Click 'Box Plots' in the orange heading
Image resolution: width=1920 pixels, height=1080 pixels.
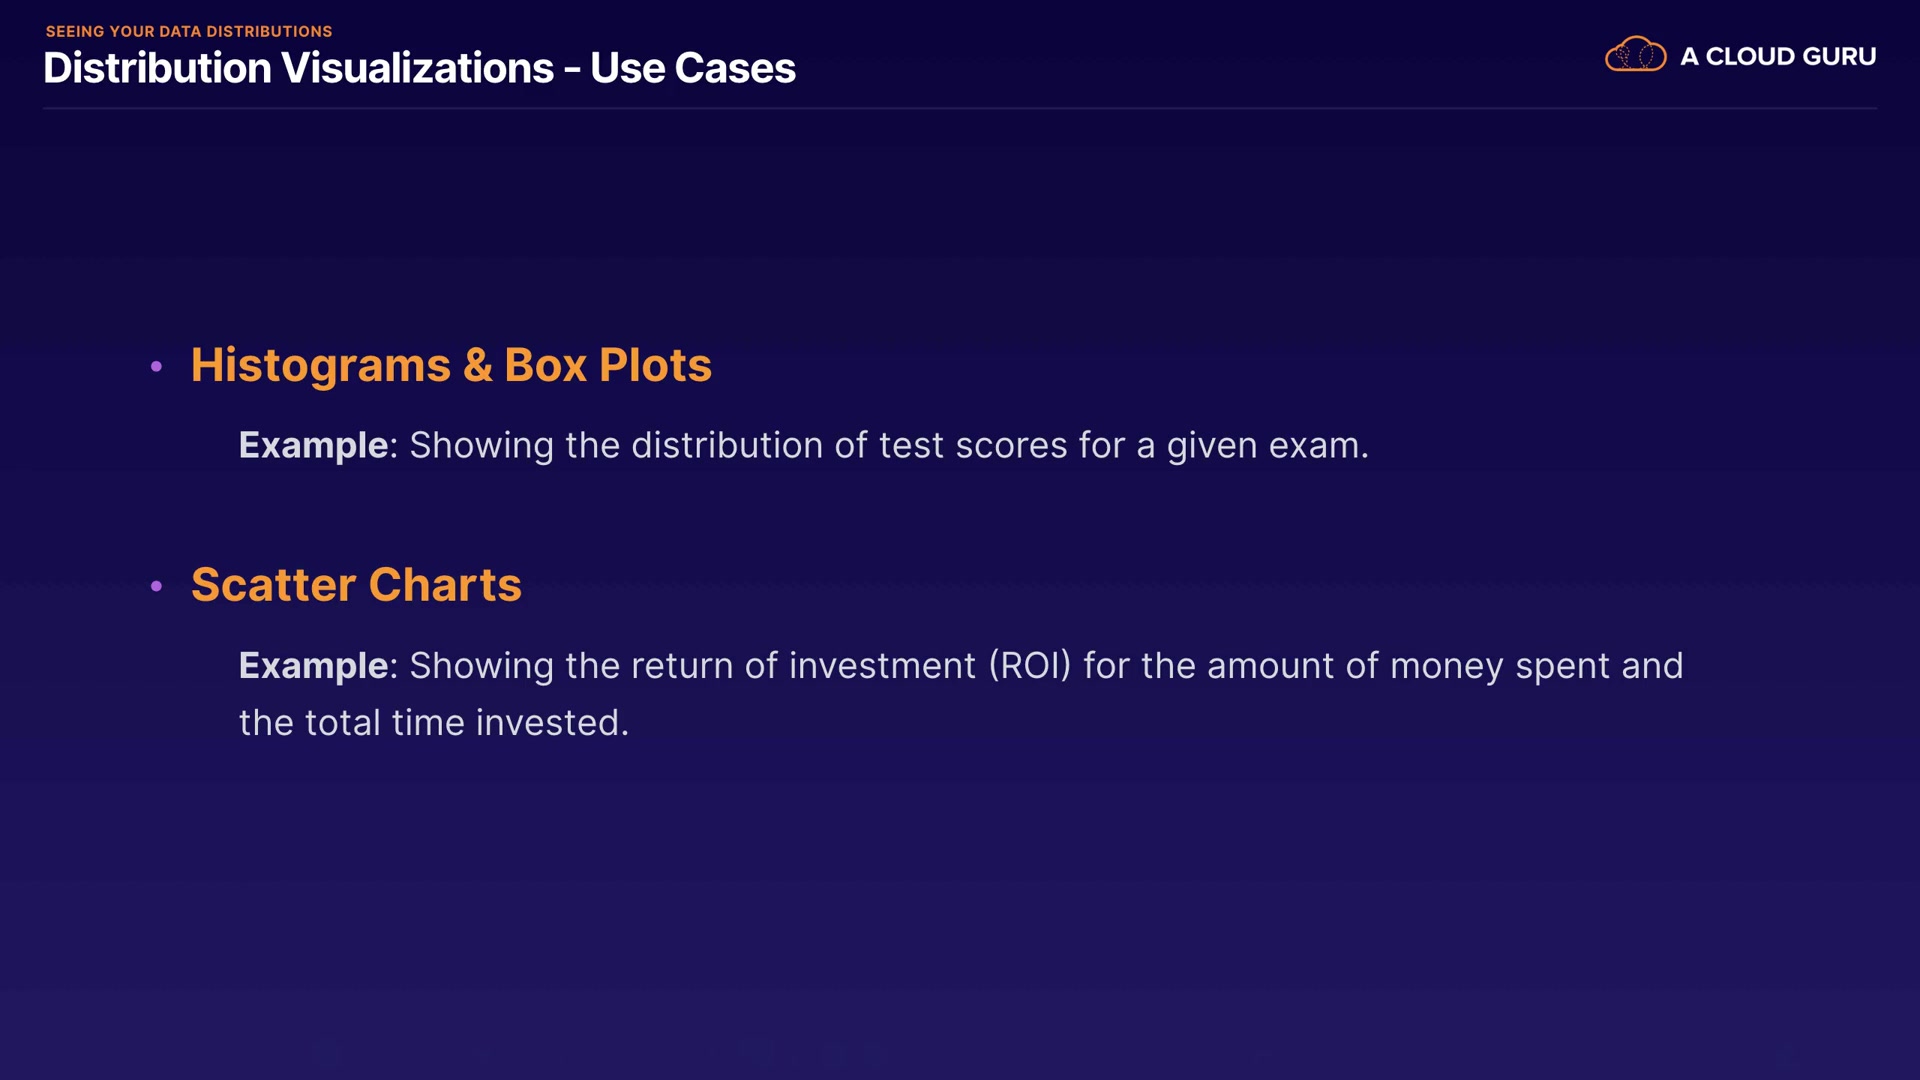(x=608, y=366)
